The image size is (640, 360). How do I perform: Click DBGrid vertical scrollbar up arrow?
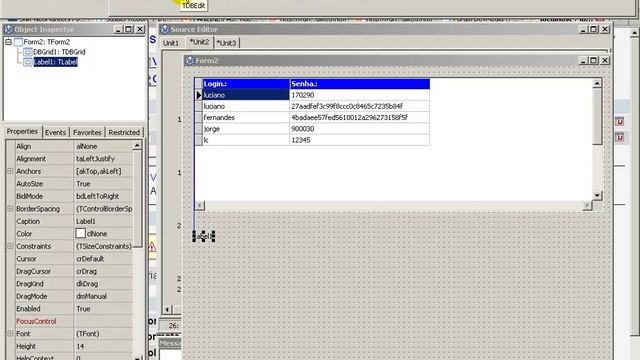tap(597, 83)
